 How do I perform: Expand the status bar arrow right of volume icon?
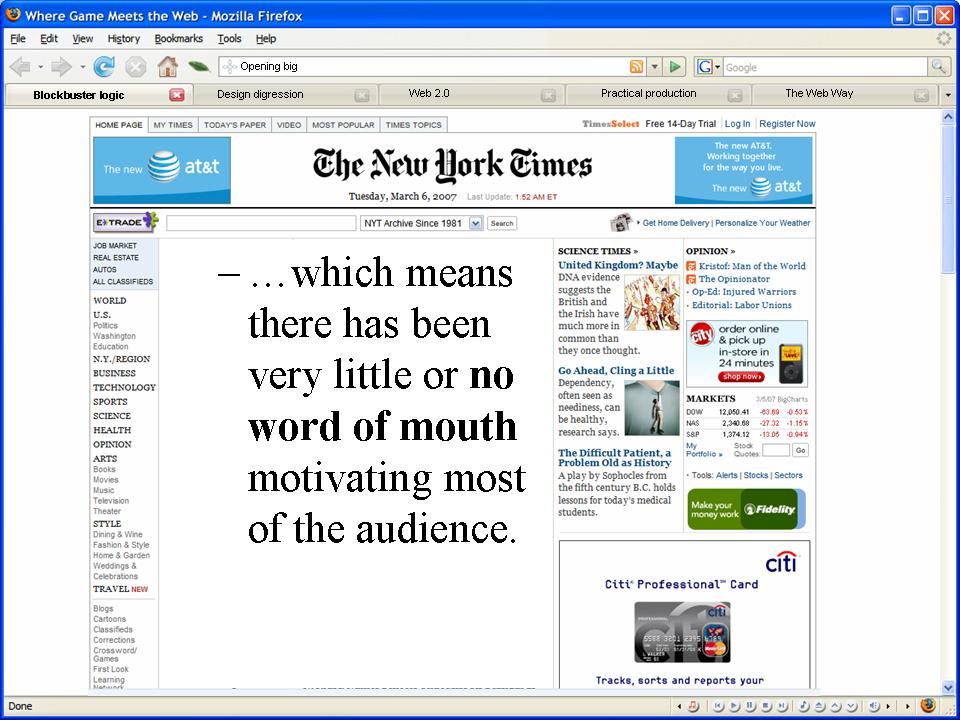[888, 706]
